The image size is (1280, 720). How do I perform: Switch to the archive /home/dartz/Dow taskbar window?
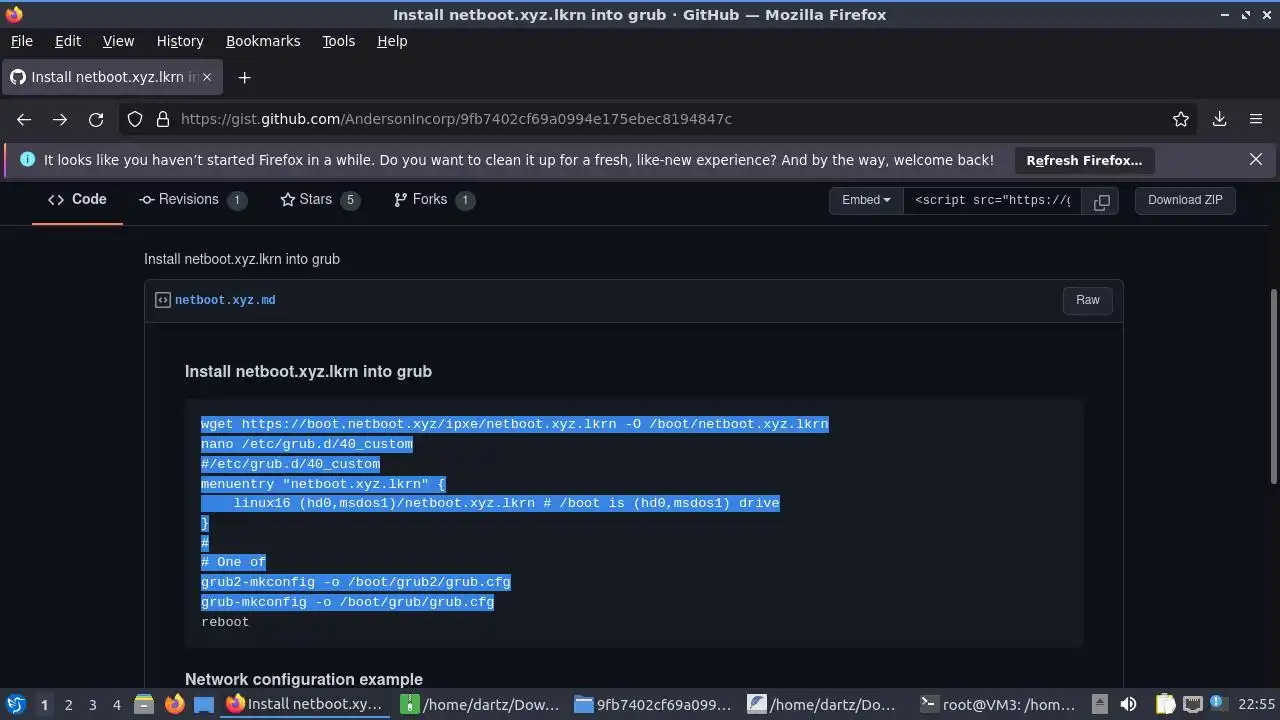click(480, 704)
